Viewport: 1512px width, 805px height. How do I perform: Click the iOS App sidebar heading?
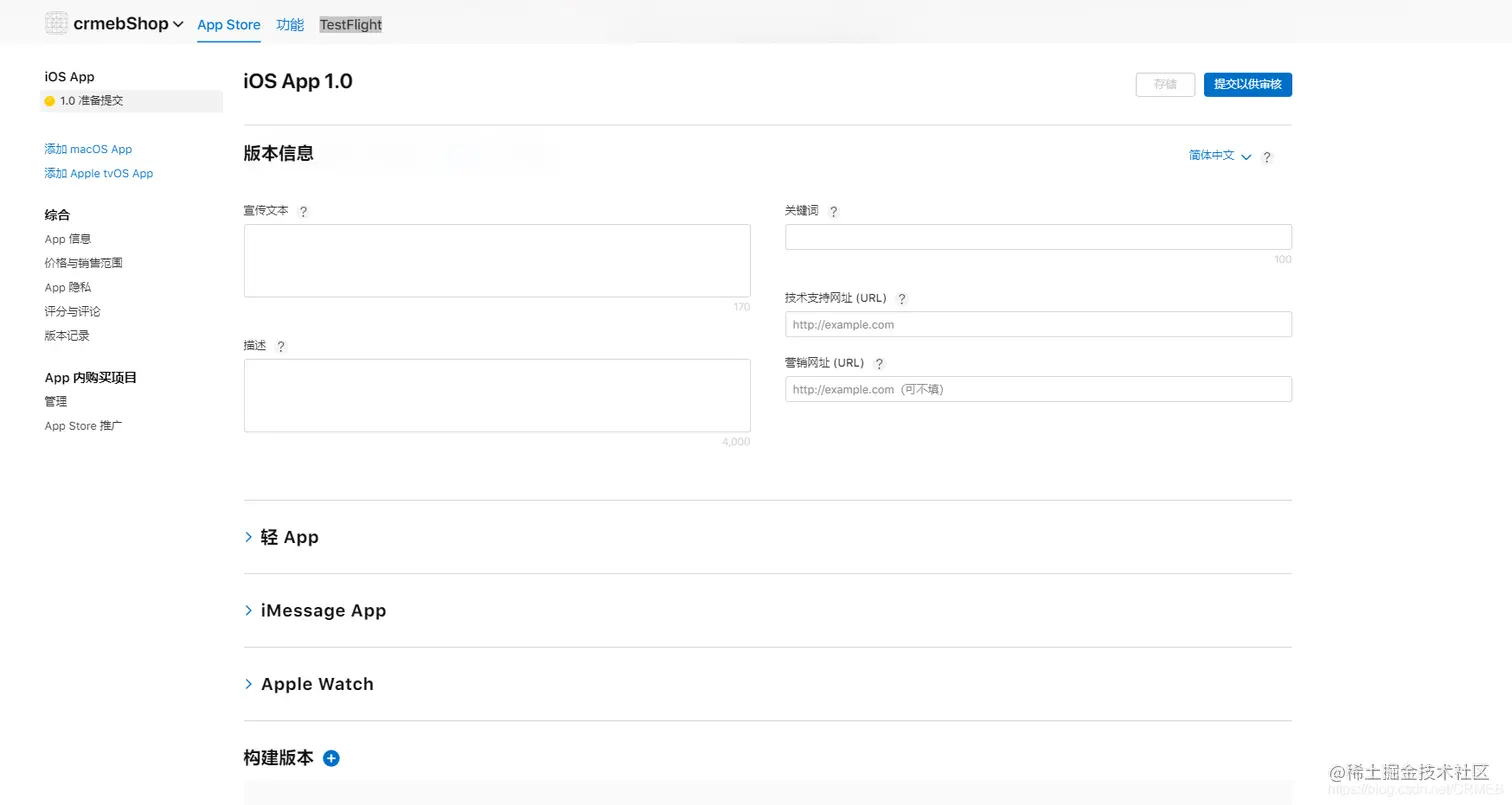coord(70,77)
